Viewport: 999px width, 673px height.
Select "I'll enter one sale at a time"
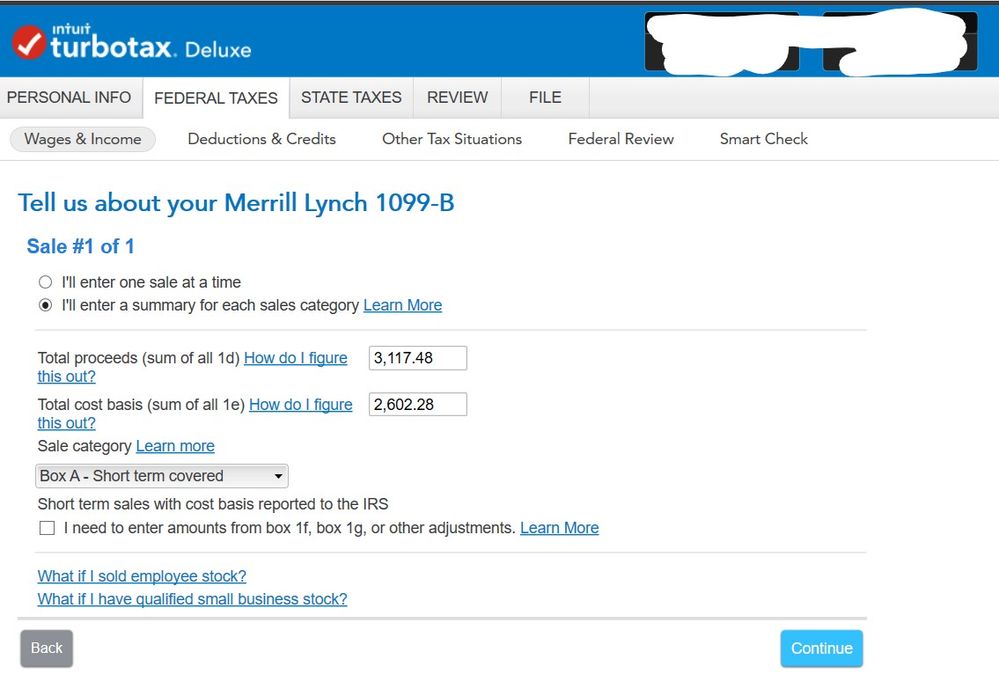(45, 282)
